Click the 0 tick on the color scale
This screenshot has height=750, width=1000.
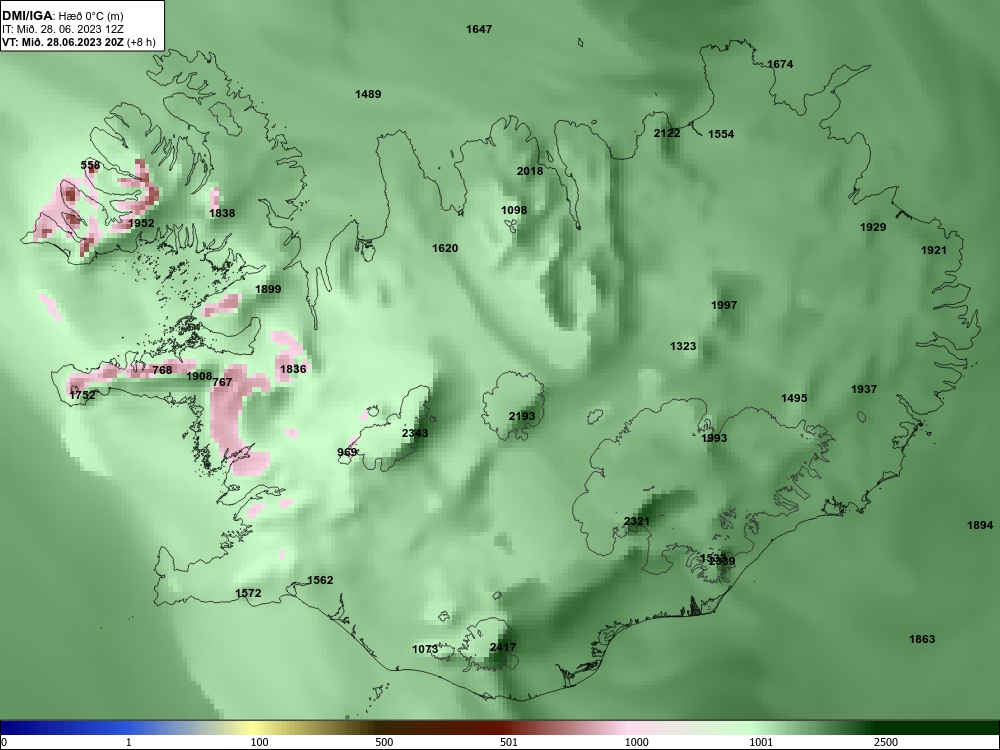click(x=4, y=743)
